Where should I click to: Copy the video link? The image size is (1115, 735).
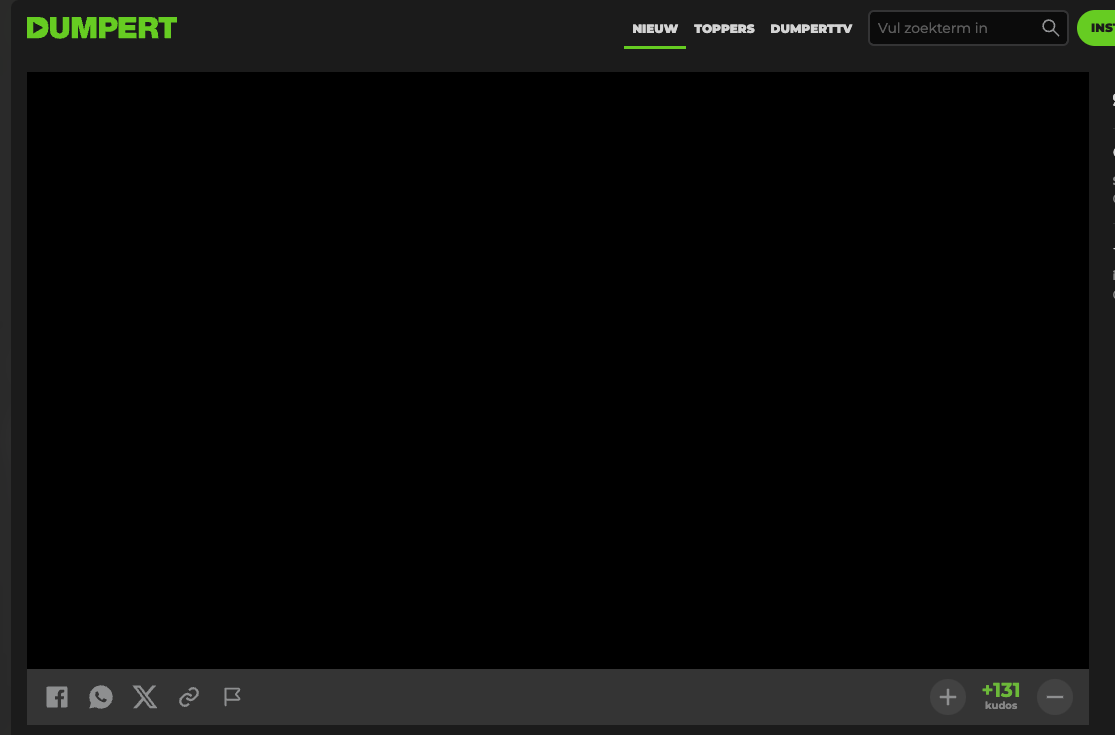tap(188, 697)
